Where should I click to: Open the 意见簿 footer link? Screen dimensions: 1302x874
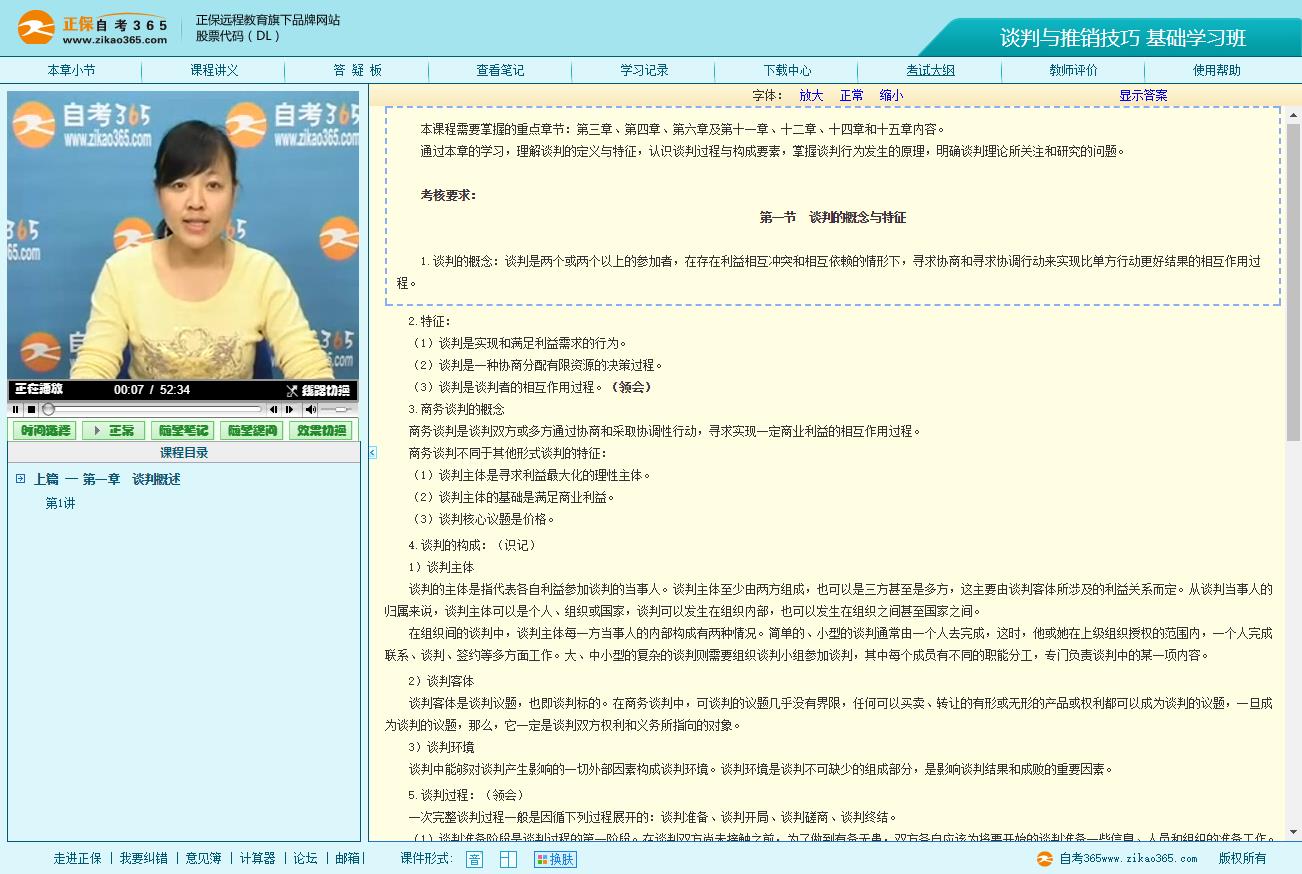pos(203,858)
